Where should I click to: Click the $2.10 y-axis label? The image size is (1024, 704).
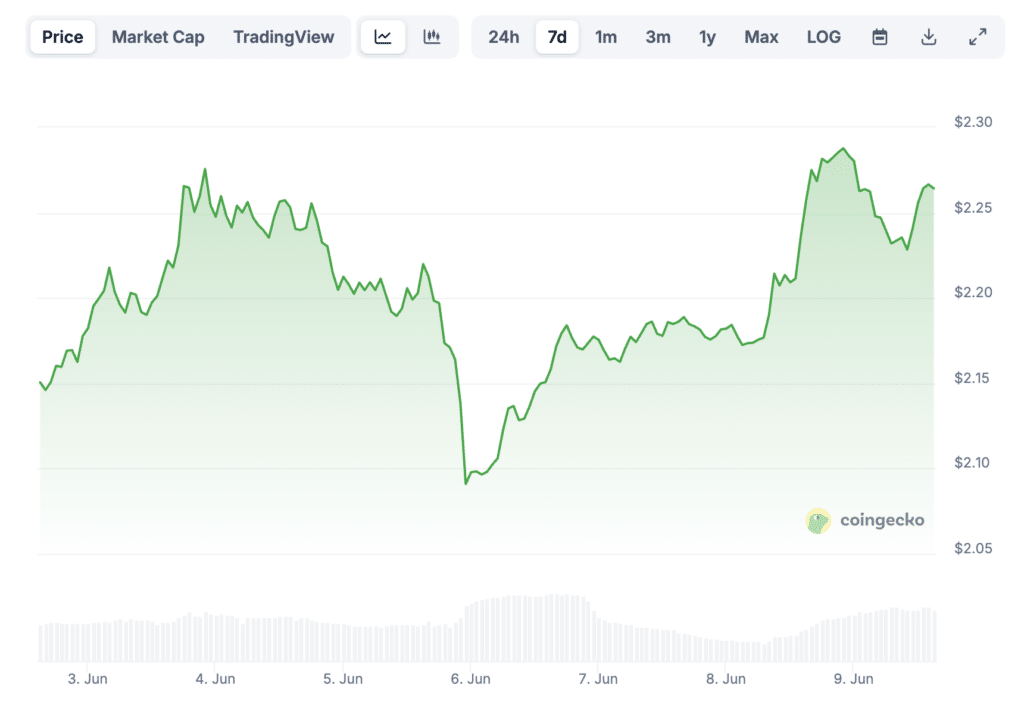[972, 463]
